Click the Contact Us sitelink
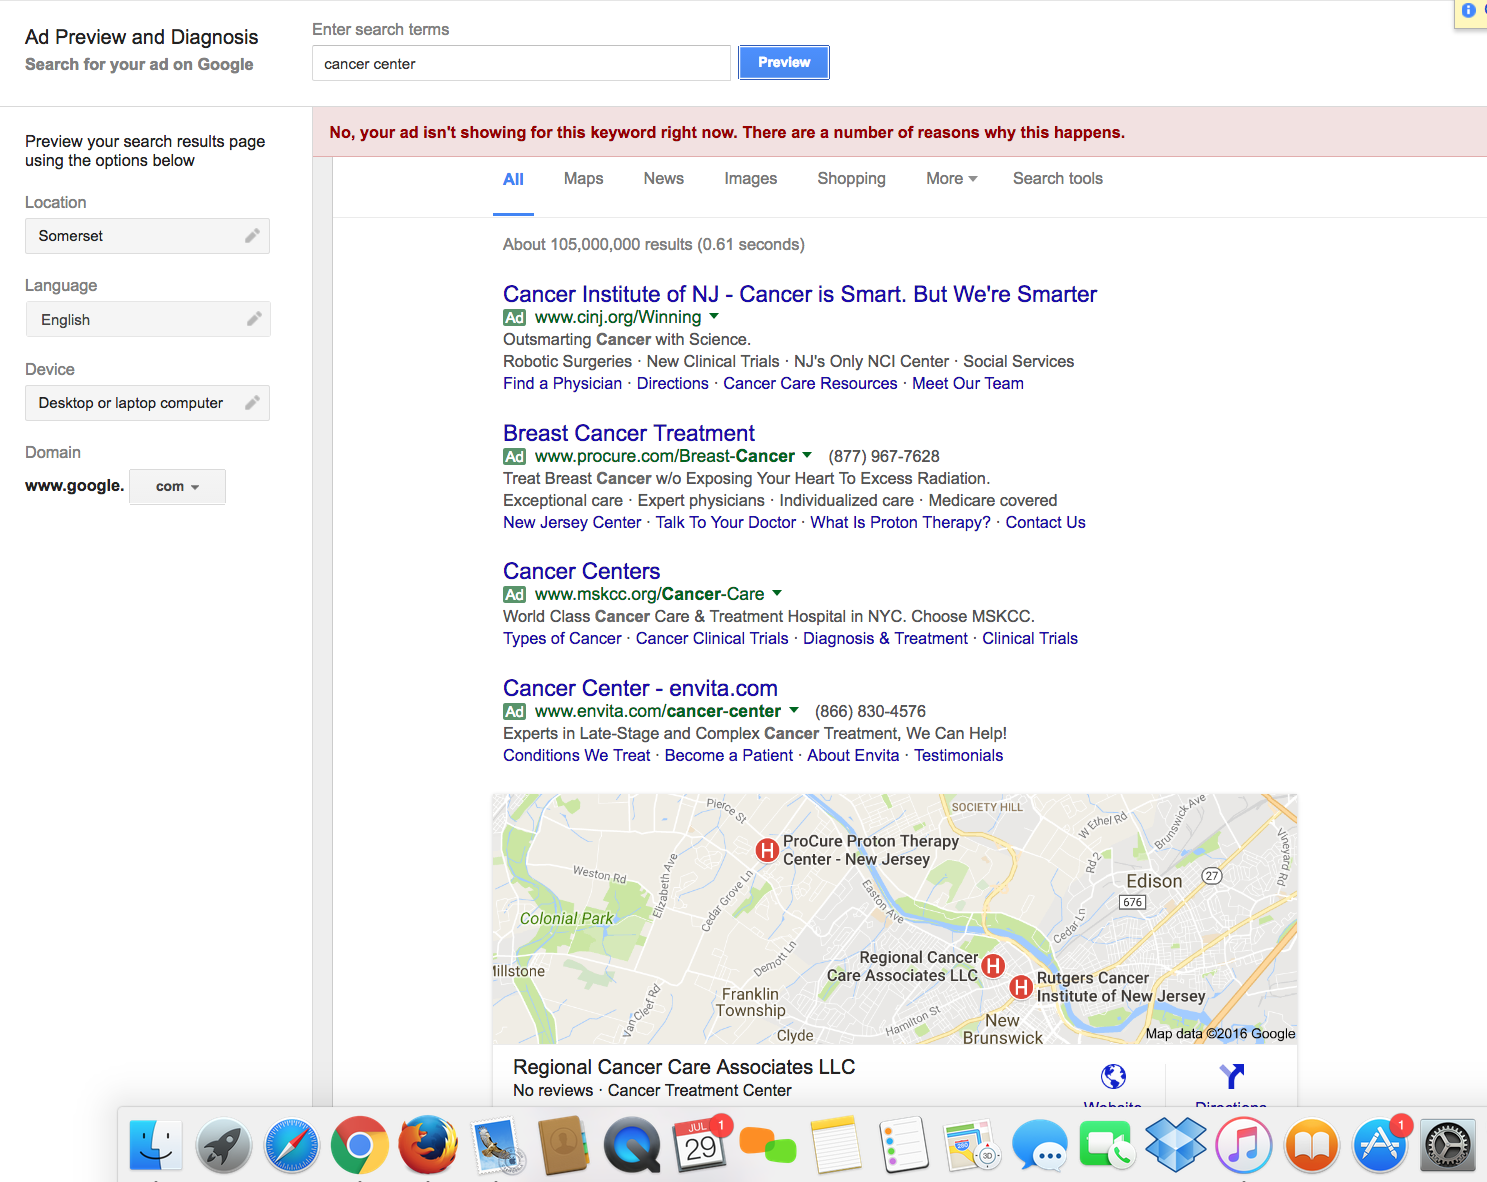This screenshot has height=1182, width=1487. pyautogui.click(x=1045, y=522)
